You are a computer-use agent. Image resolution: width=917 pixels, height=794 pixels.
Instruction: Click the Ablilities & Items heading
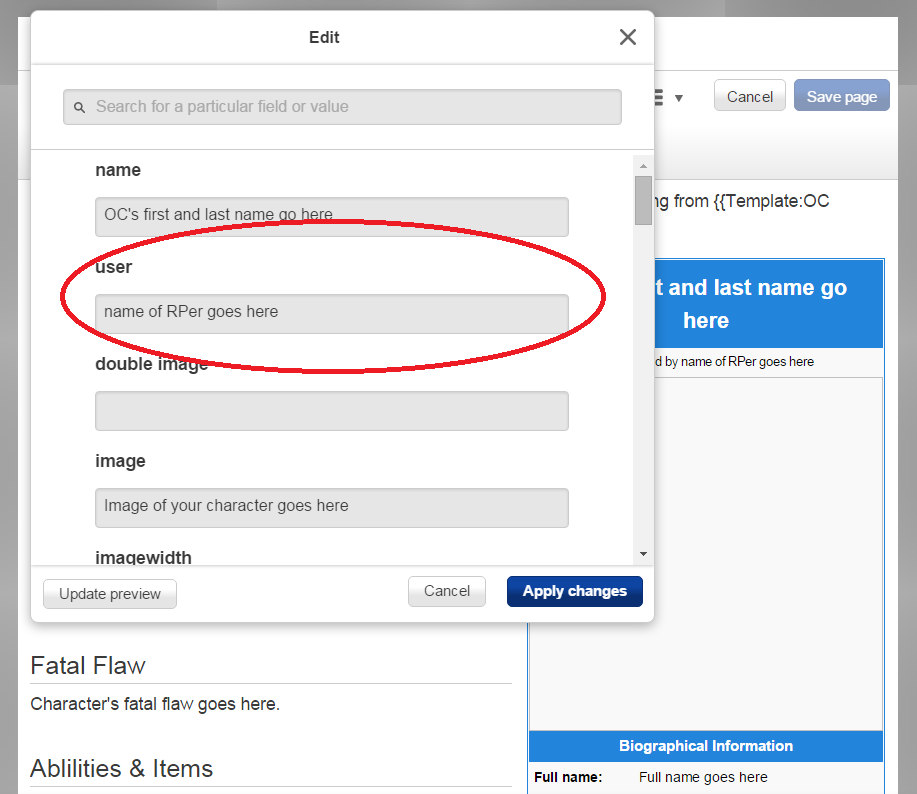point(122,768)
